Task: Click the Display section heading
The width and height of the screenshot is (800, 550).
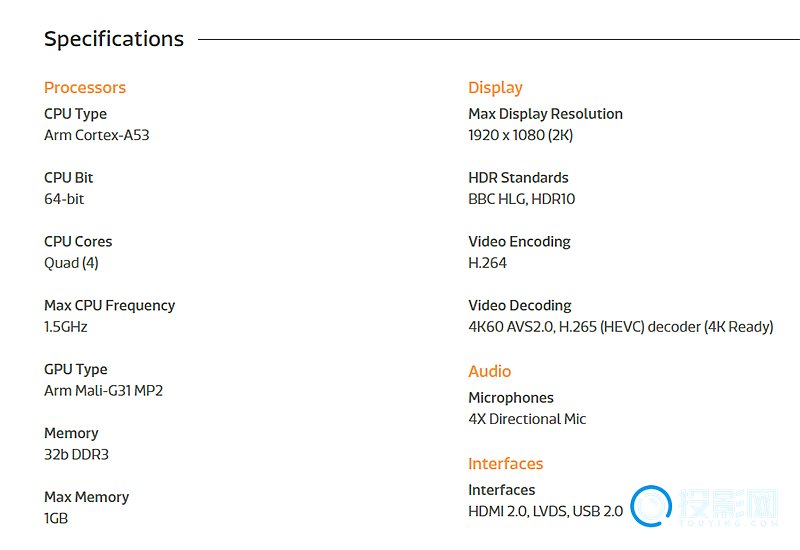Action: (x=495, y=88)
